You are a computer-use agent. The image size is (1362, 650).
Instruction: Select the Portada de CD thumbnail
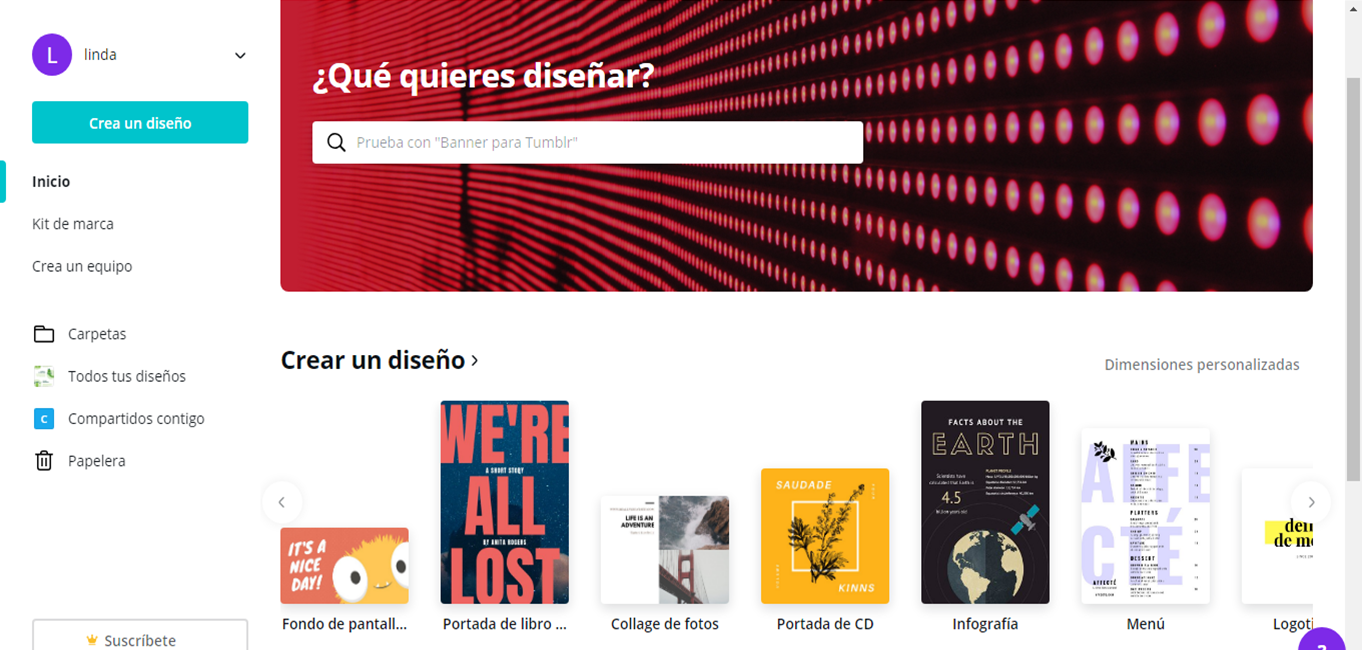825,536
